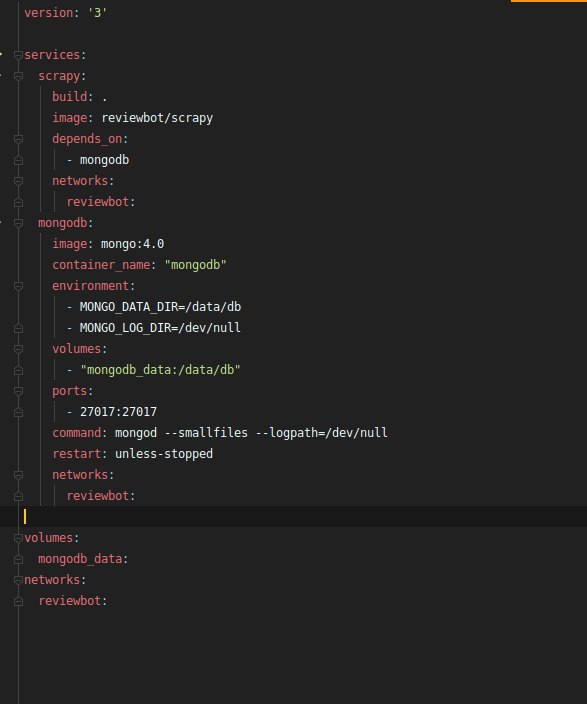Fold the depends_on section

point(18,139)
